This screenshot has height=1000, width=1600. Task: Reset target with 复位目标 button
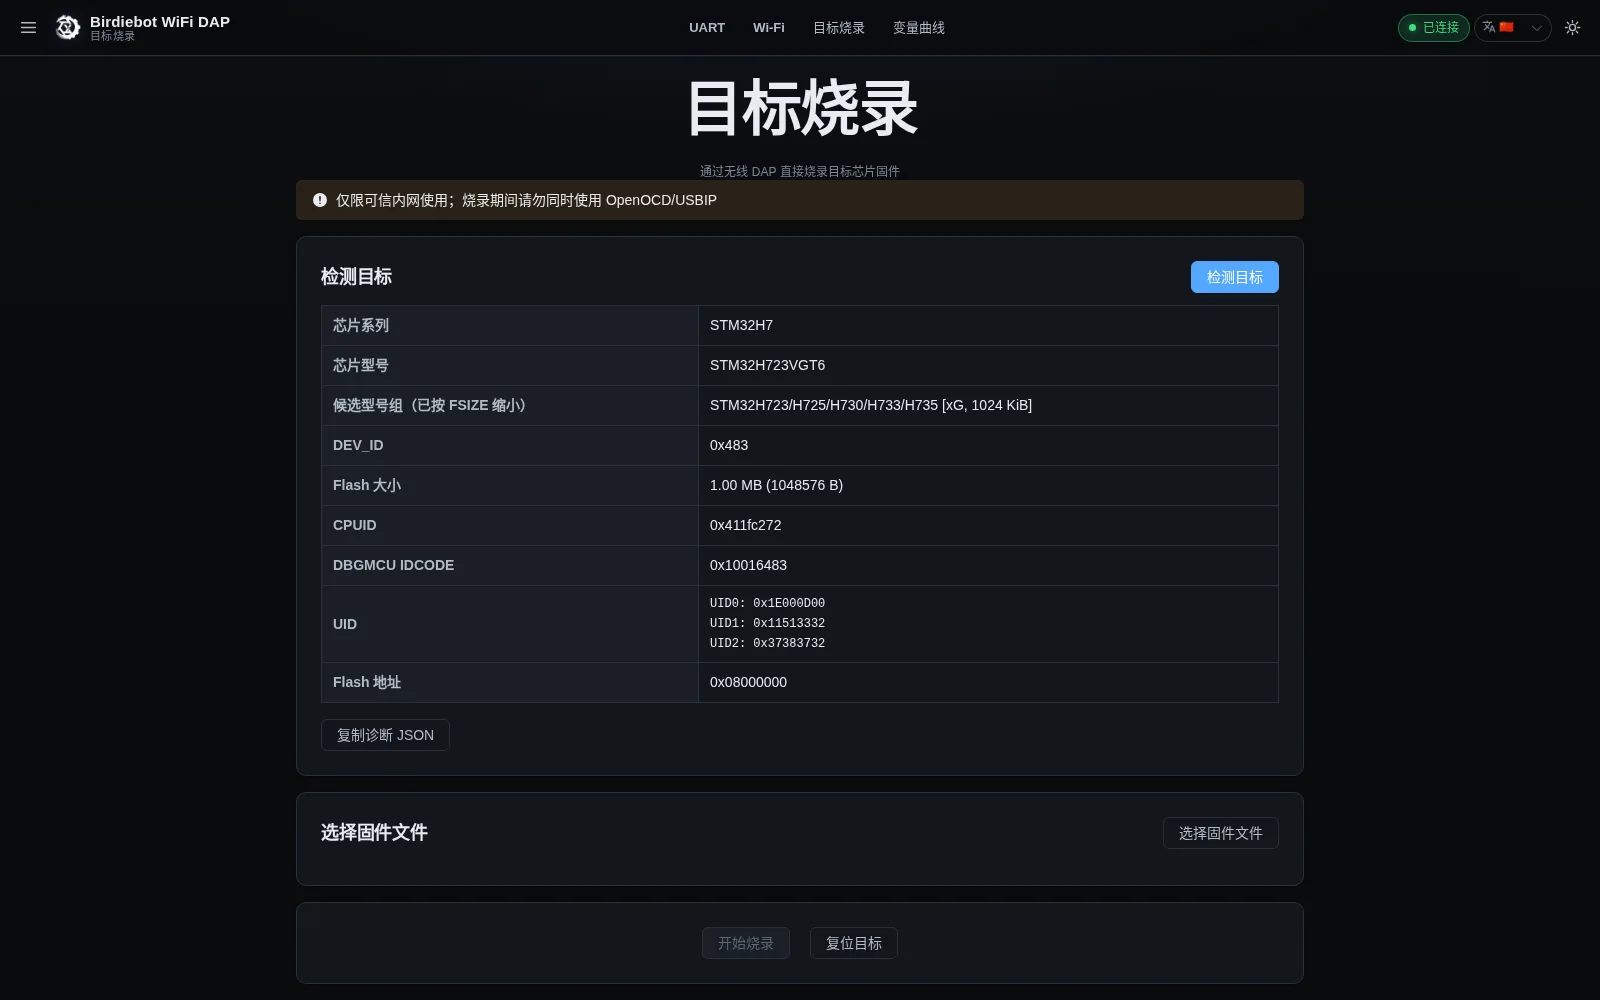854,943
